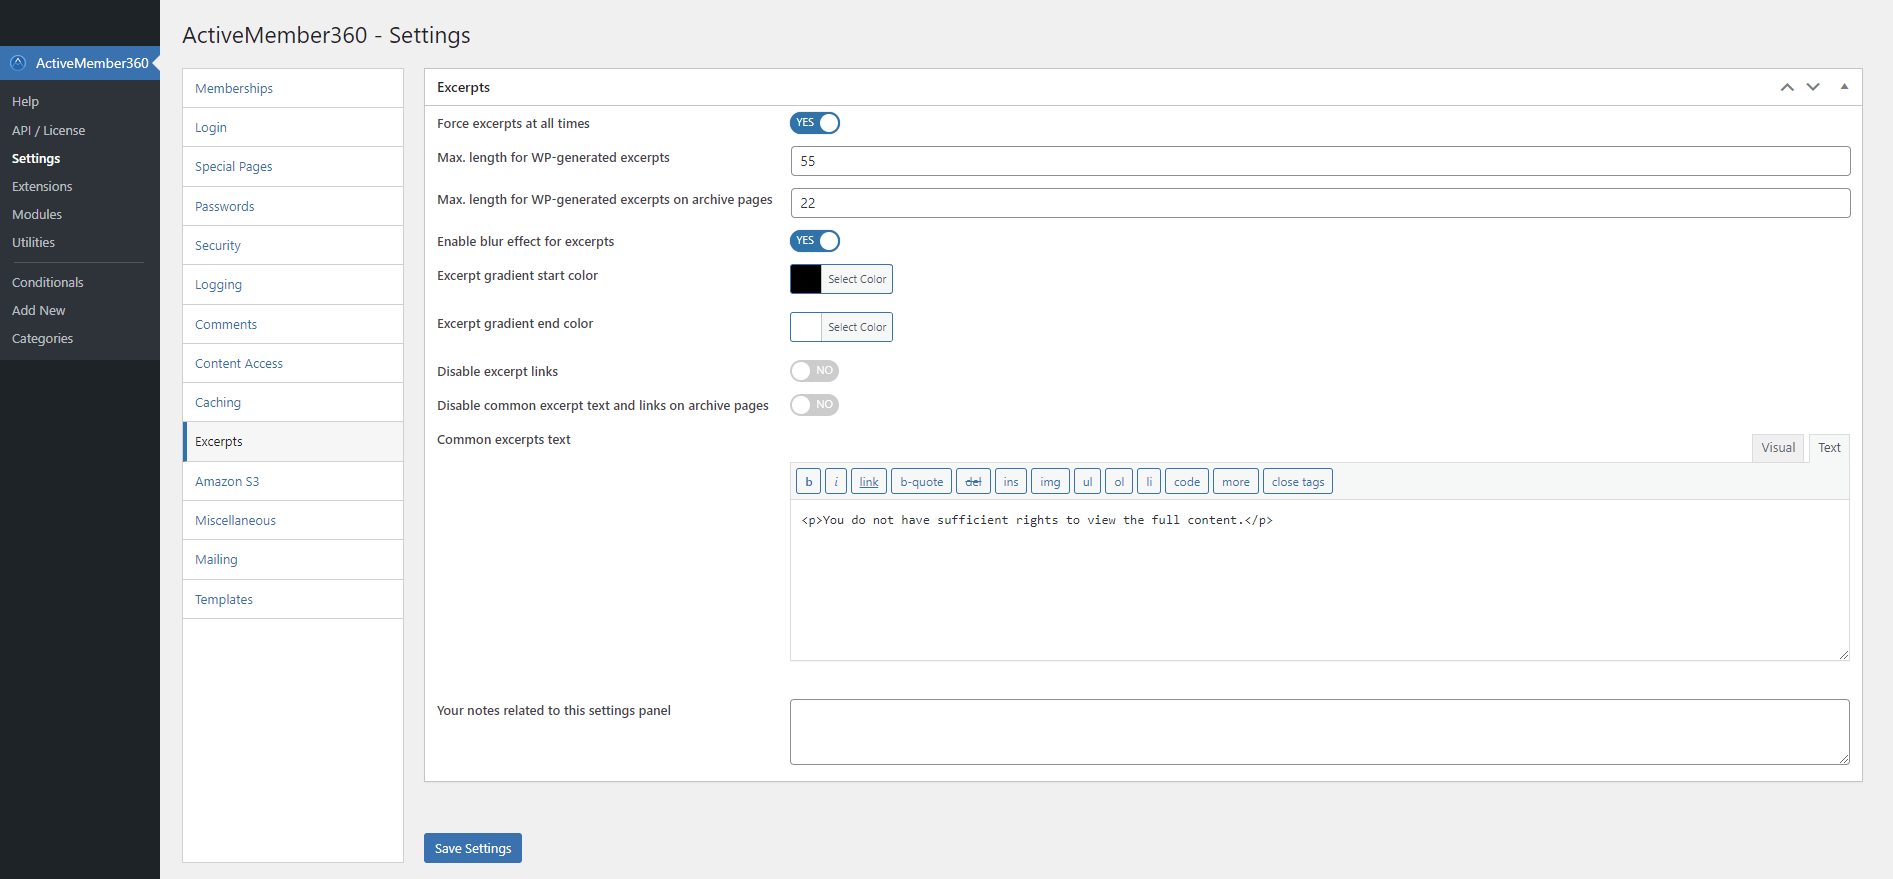Enable Disable common excerpt text on archive pages

click(x=815, y=405)
